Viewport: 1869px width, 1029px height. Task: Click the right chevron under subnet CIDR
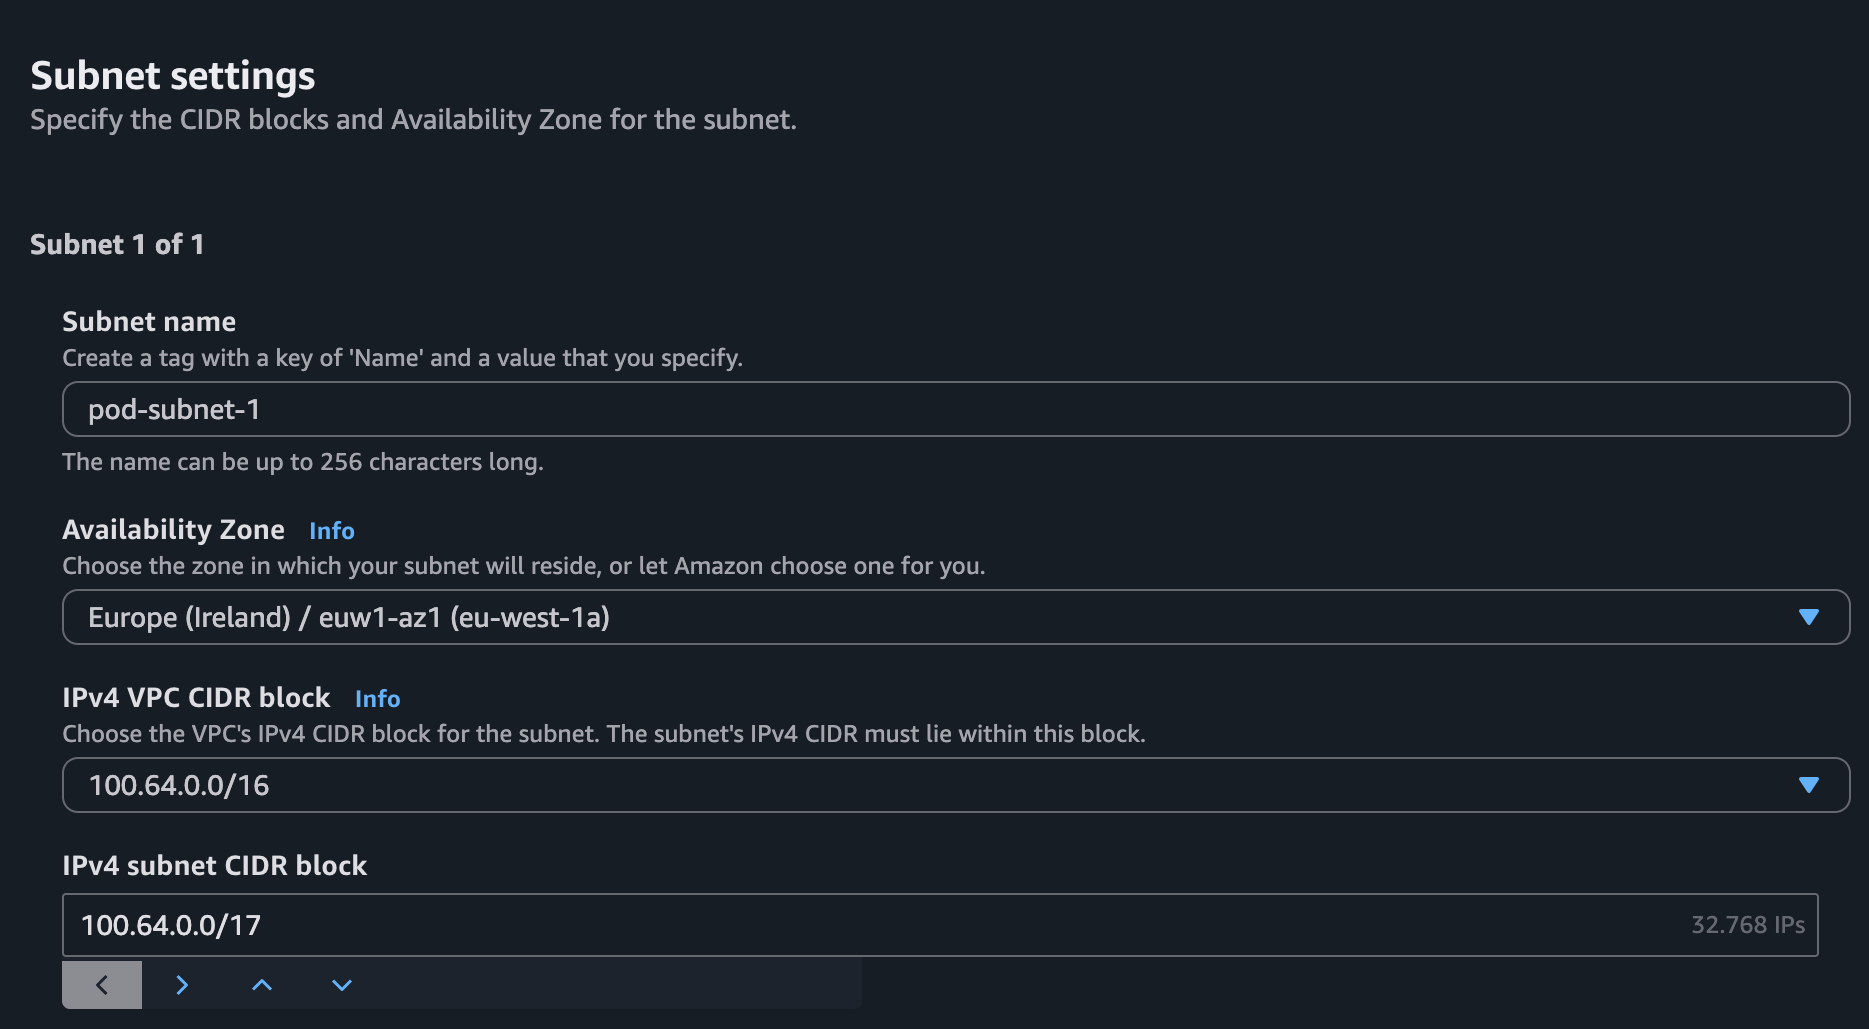coord(182,985)
